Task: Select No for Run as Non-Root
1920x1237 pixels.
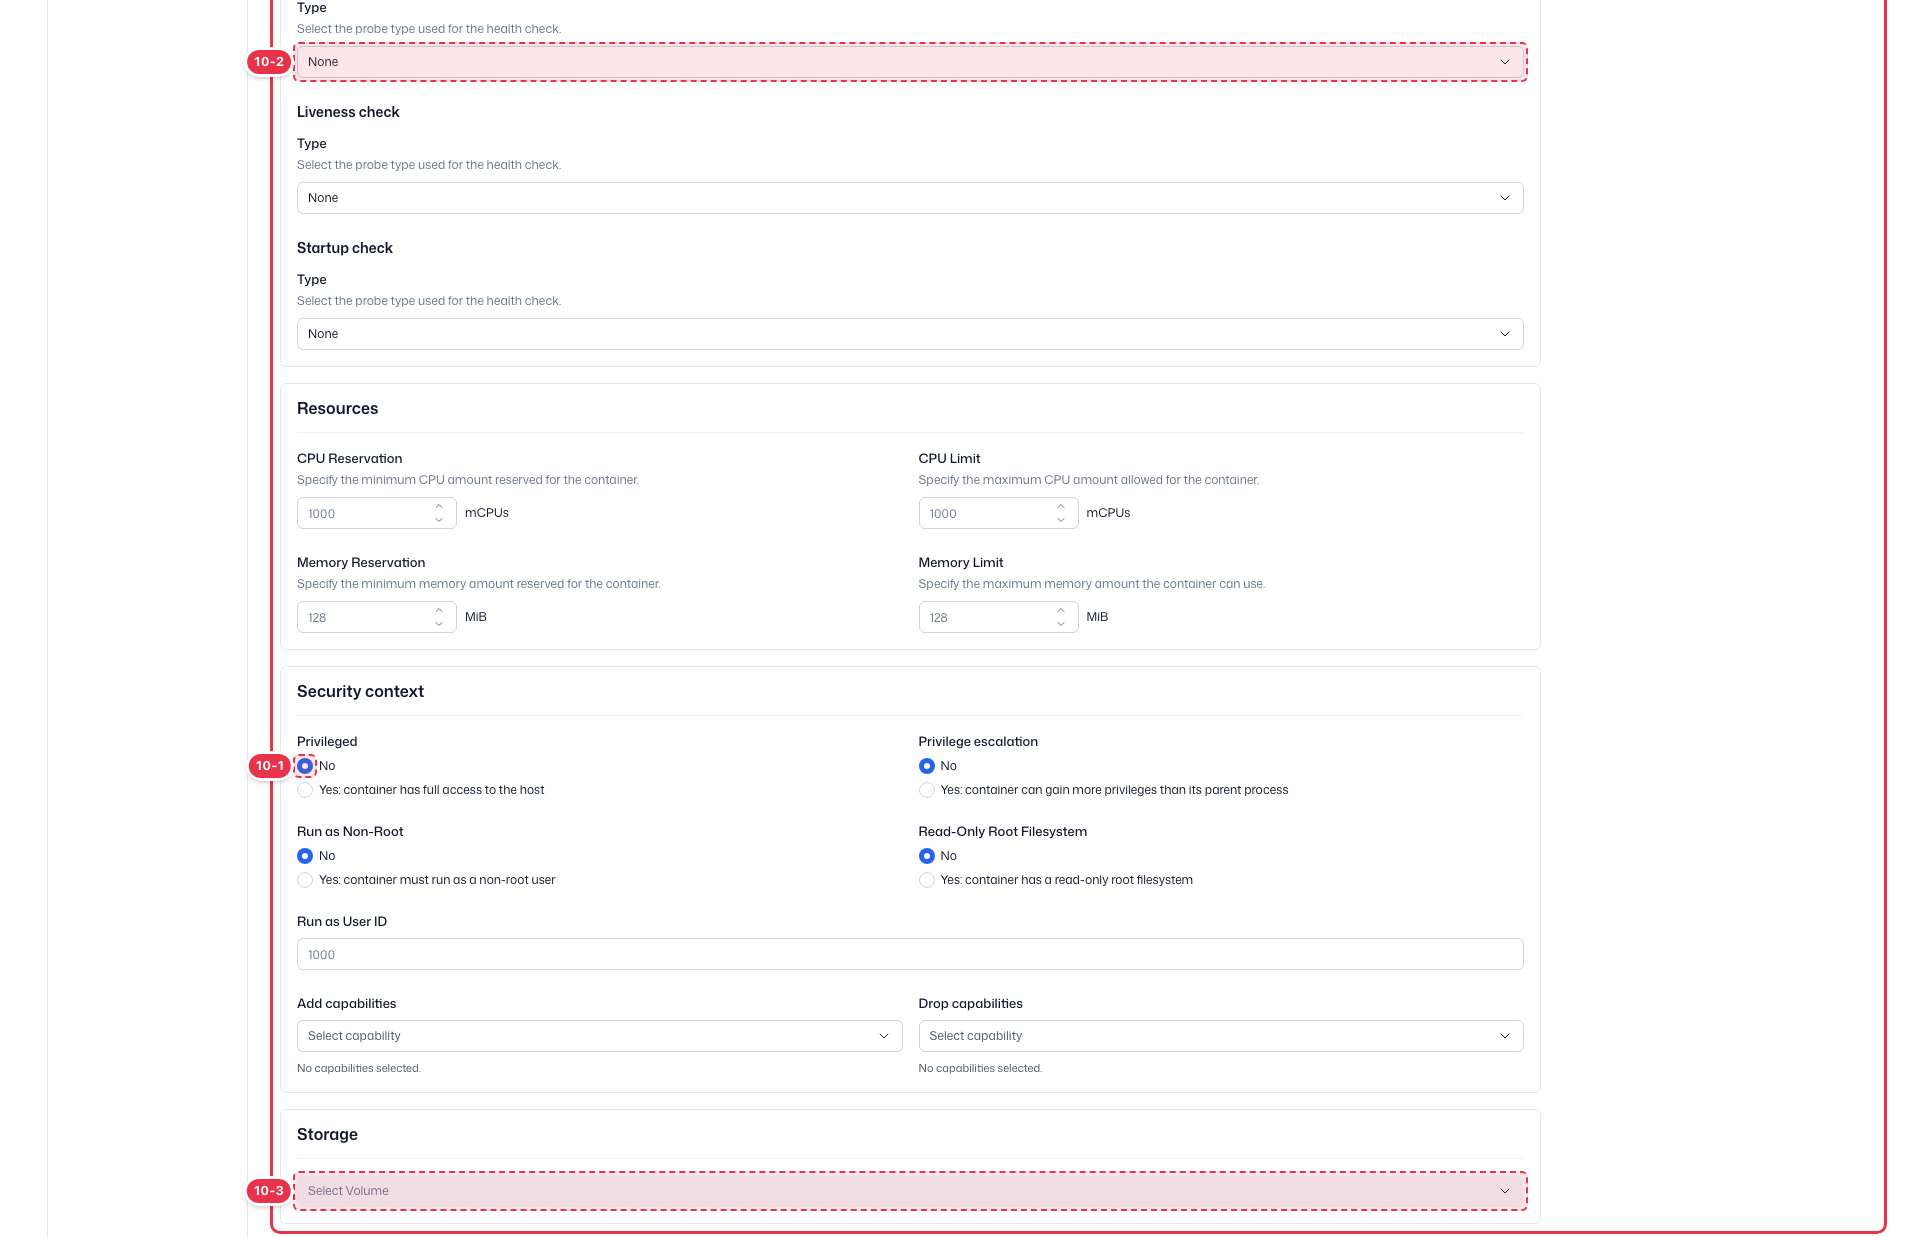Action: [305, 856]
